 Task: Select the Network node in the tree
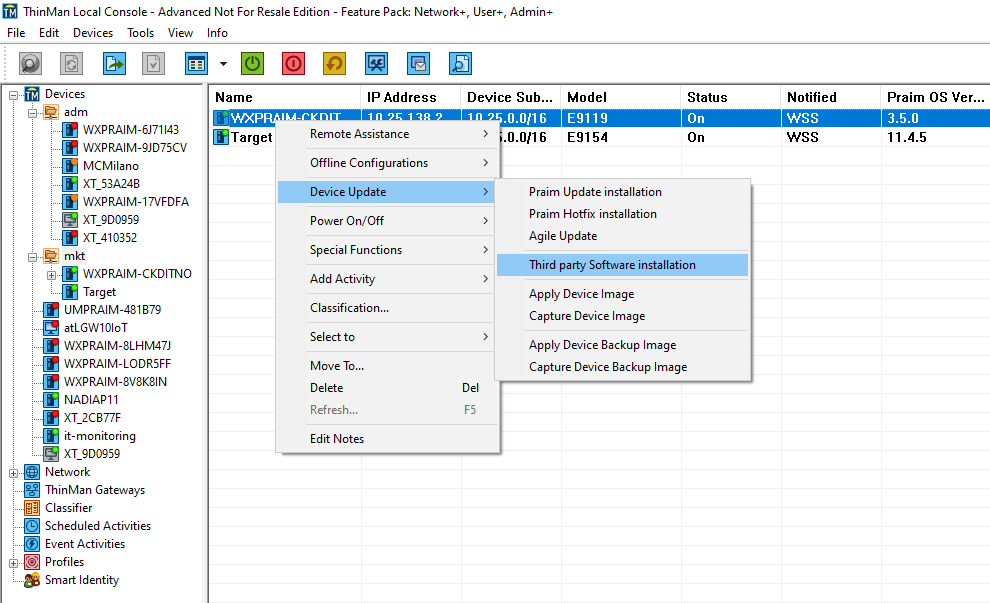[68, 472]
